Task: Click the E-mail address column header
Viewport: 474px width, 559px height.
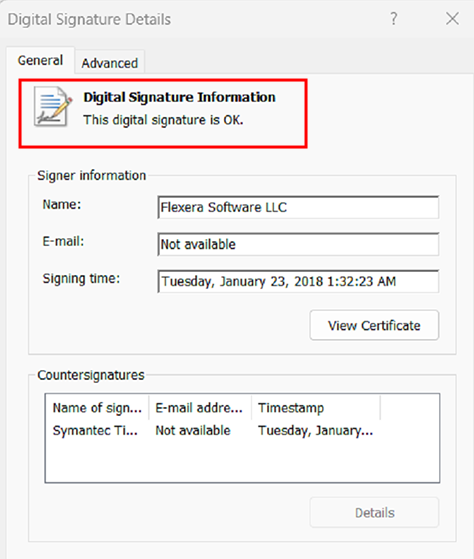Action: click(x=200, y=408)
